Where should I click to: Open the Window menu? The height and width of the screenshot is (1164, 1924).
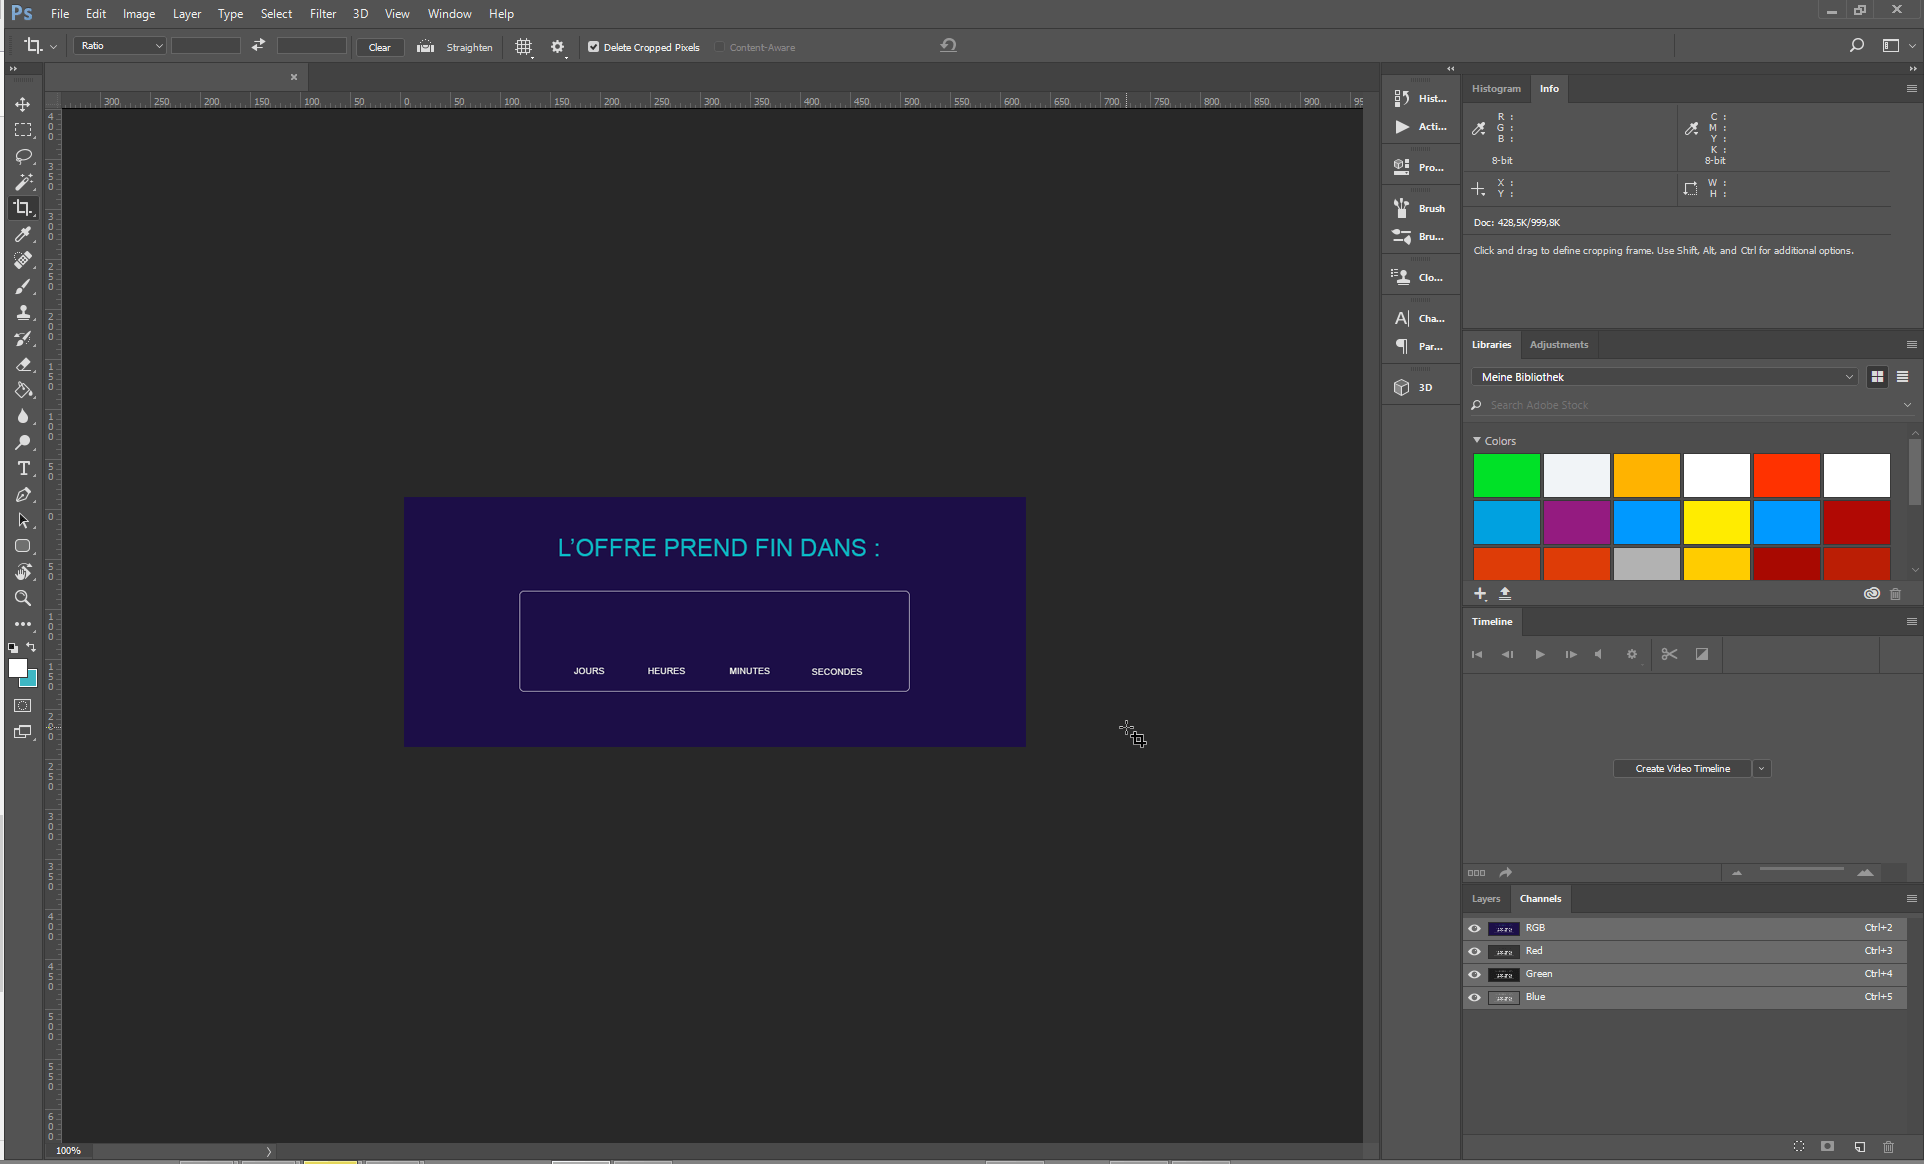tap(449, 14)
